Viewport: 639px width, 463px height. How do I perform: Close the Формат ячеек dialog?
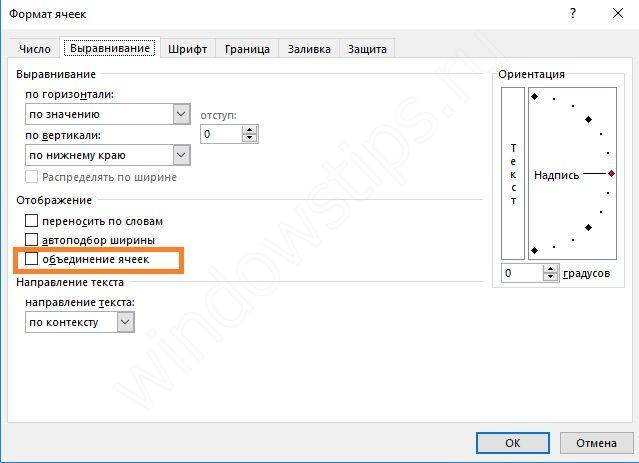click(616, 14)
